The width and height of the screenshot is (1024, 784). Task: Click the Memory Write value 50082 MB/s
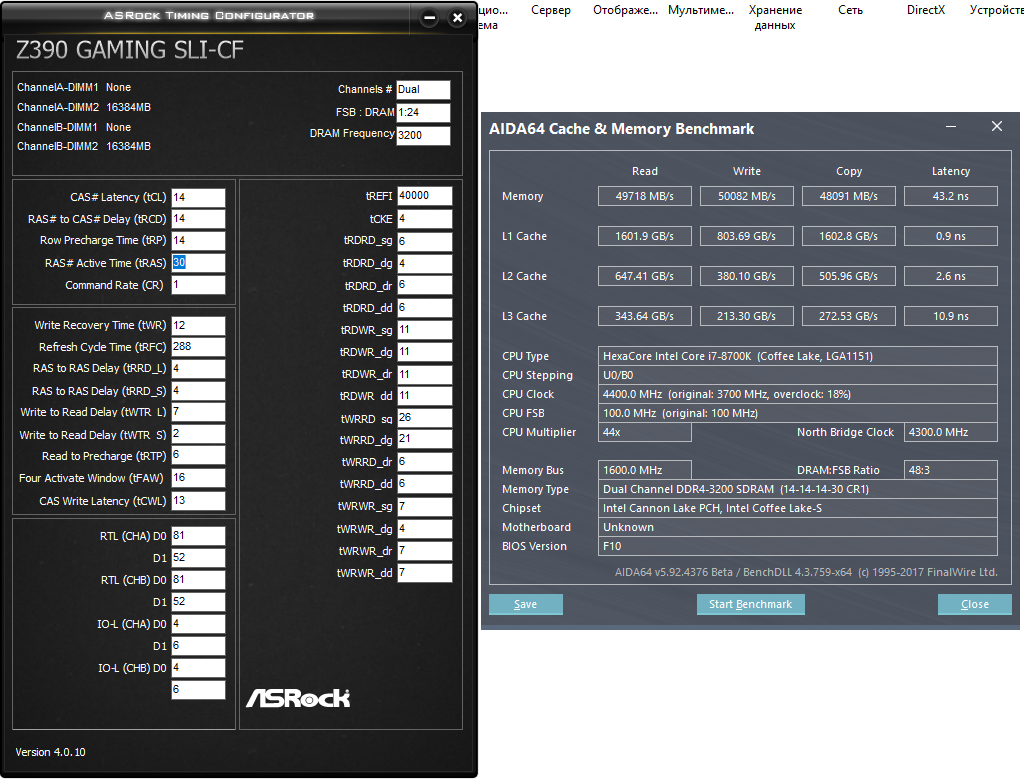point(746,196)
